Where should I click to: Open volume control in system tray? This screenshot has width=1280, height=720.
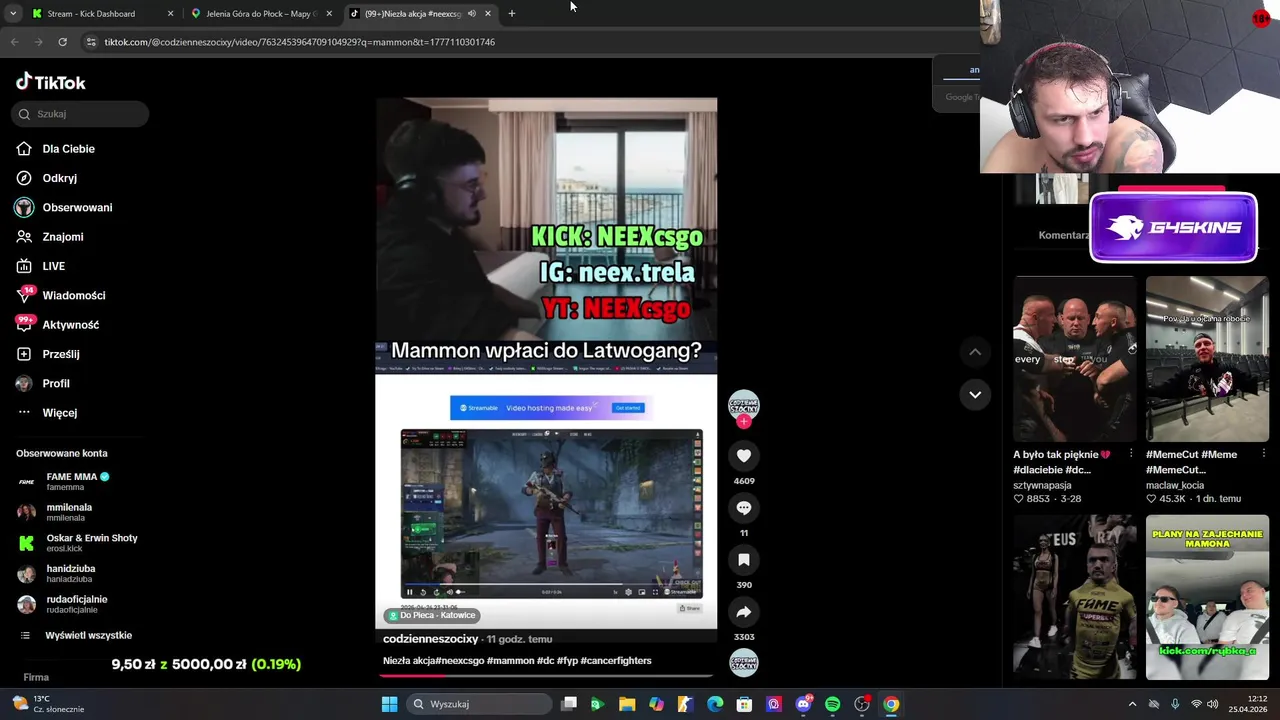[x=1213, y=704]
